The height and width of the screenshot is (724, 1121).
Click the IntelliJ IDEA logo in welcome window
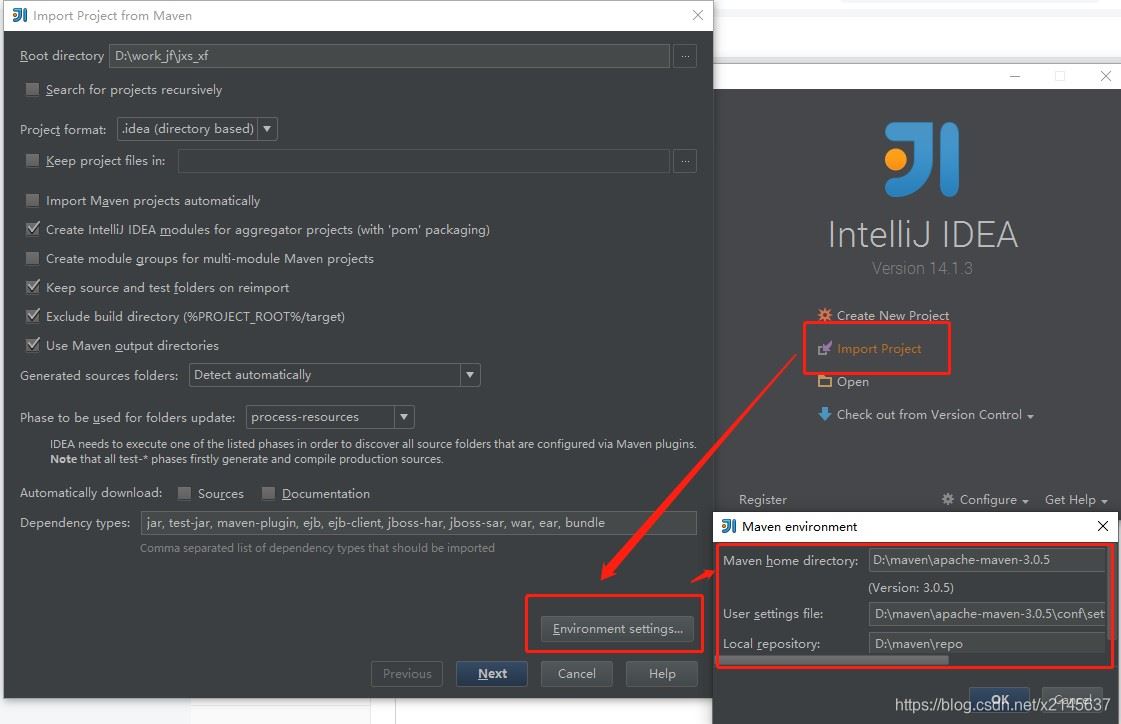point(922,159)
